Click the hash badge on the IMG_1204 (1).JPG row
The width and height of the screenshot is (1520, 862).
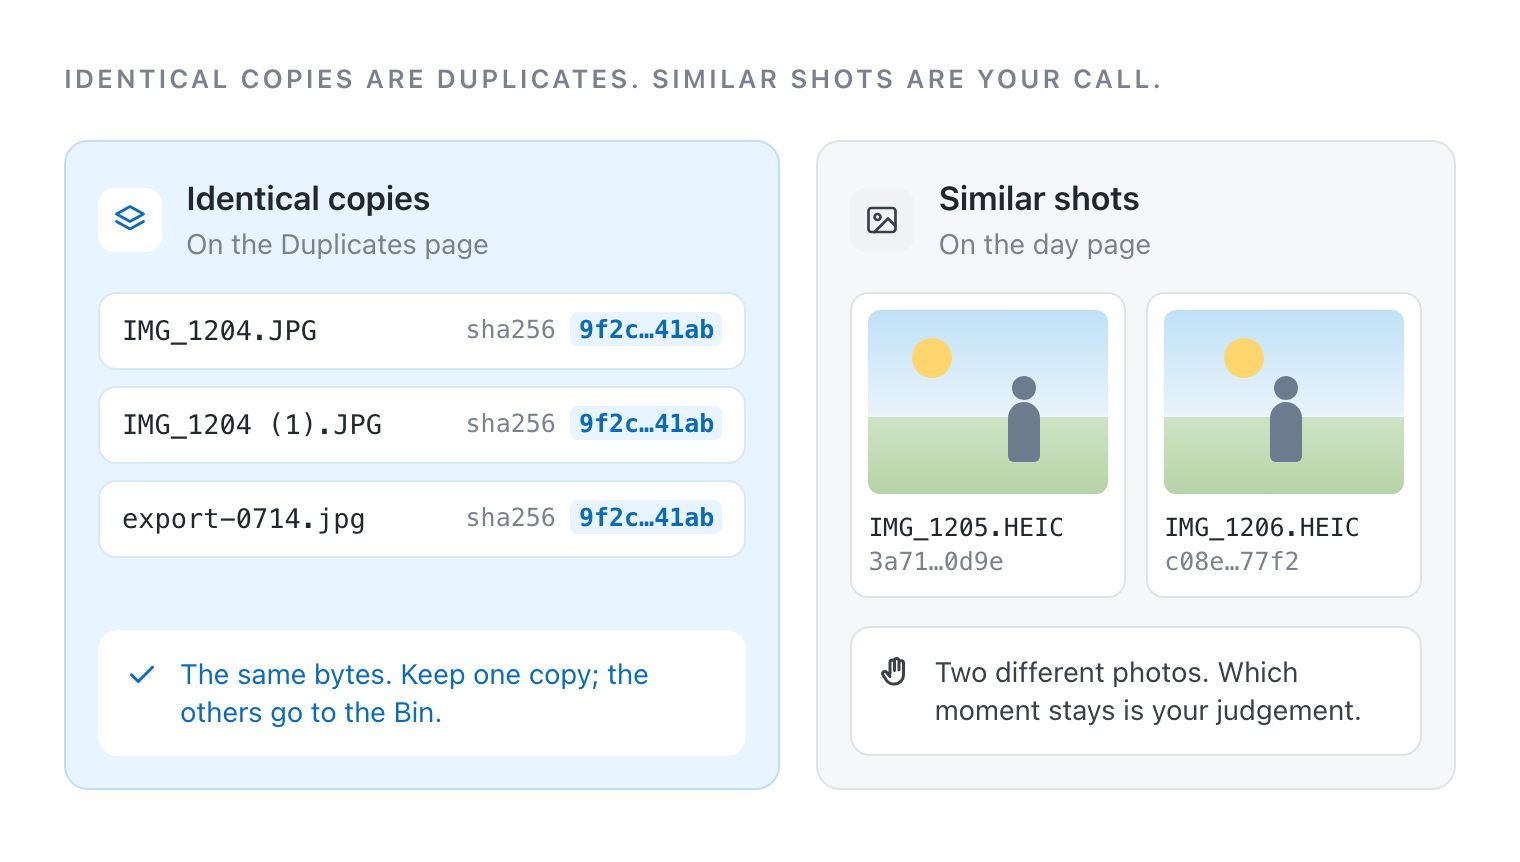[x=646, y=424]
